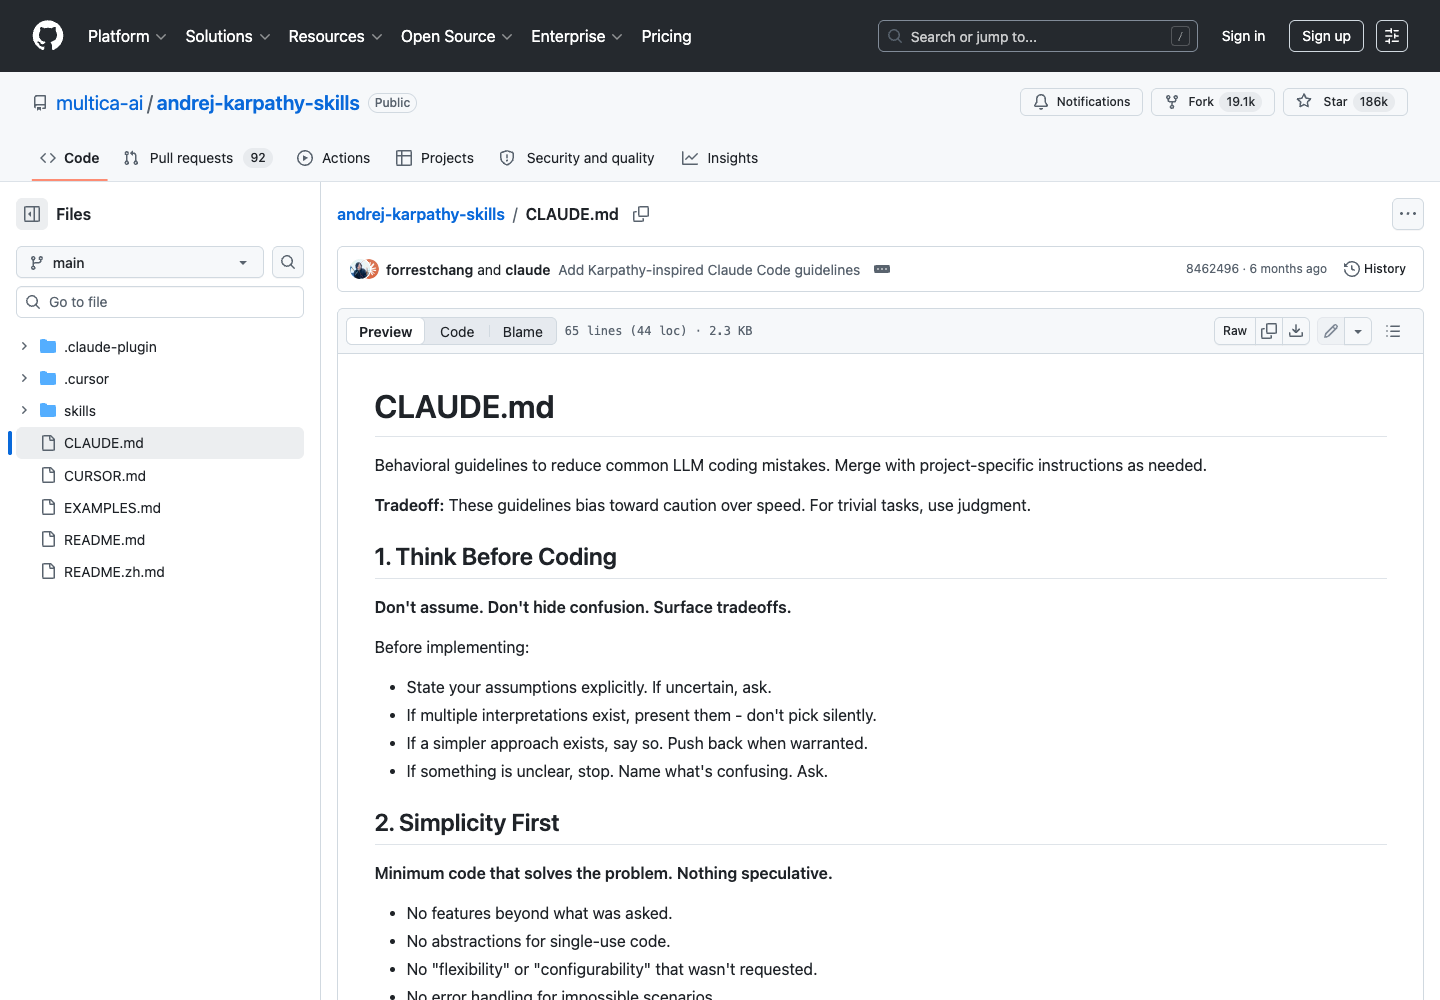Show the expanded commit message ellipsis
This screenshot has height=1000, width=1440.
[882, 269]
